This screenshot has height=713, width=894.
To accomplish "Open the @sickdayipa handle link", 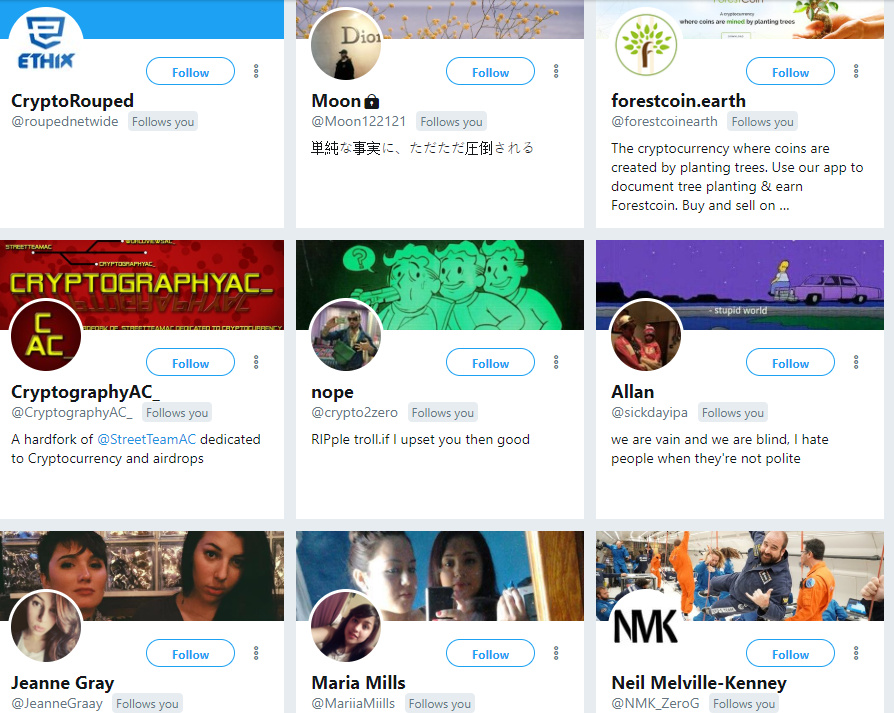I will [649, 413].
